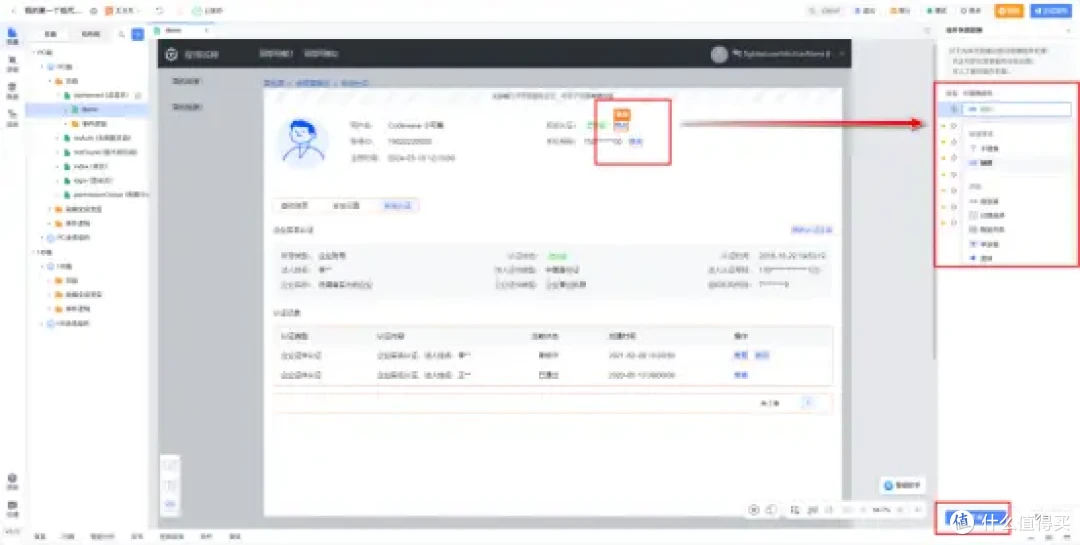Click the circular icon starting the zoom bar

[754, 510]
